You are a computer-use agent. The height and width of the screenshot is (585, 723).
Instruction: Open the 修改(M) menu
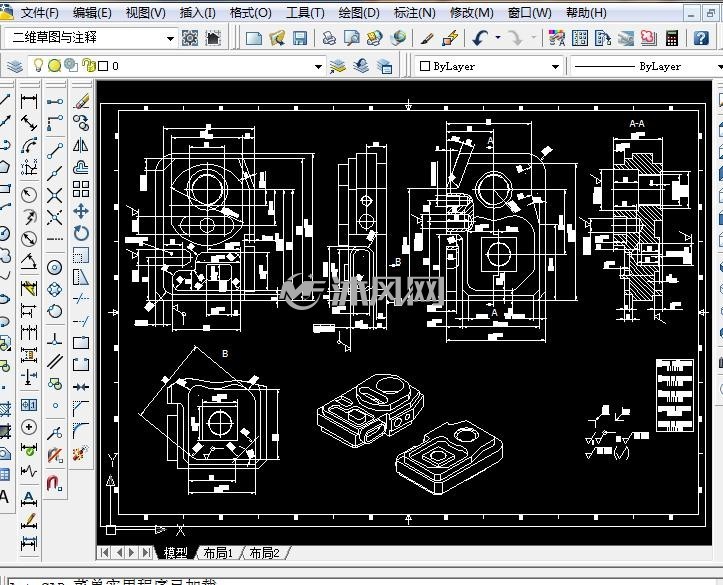coord(471,13)
